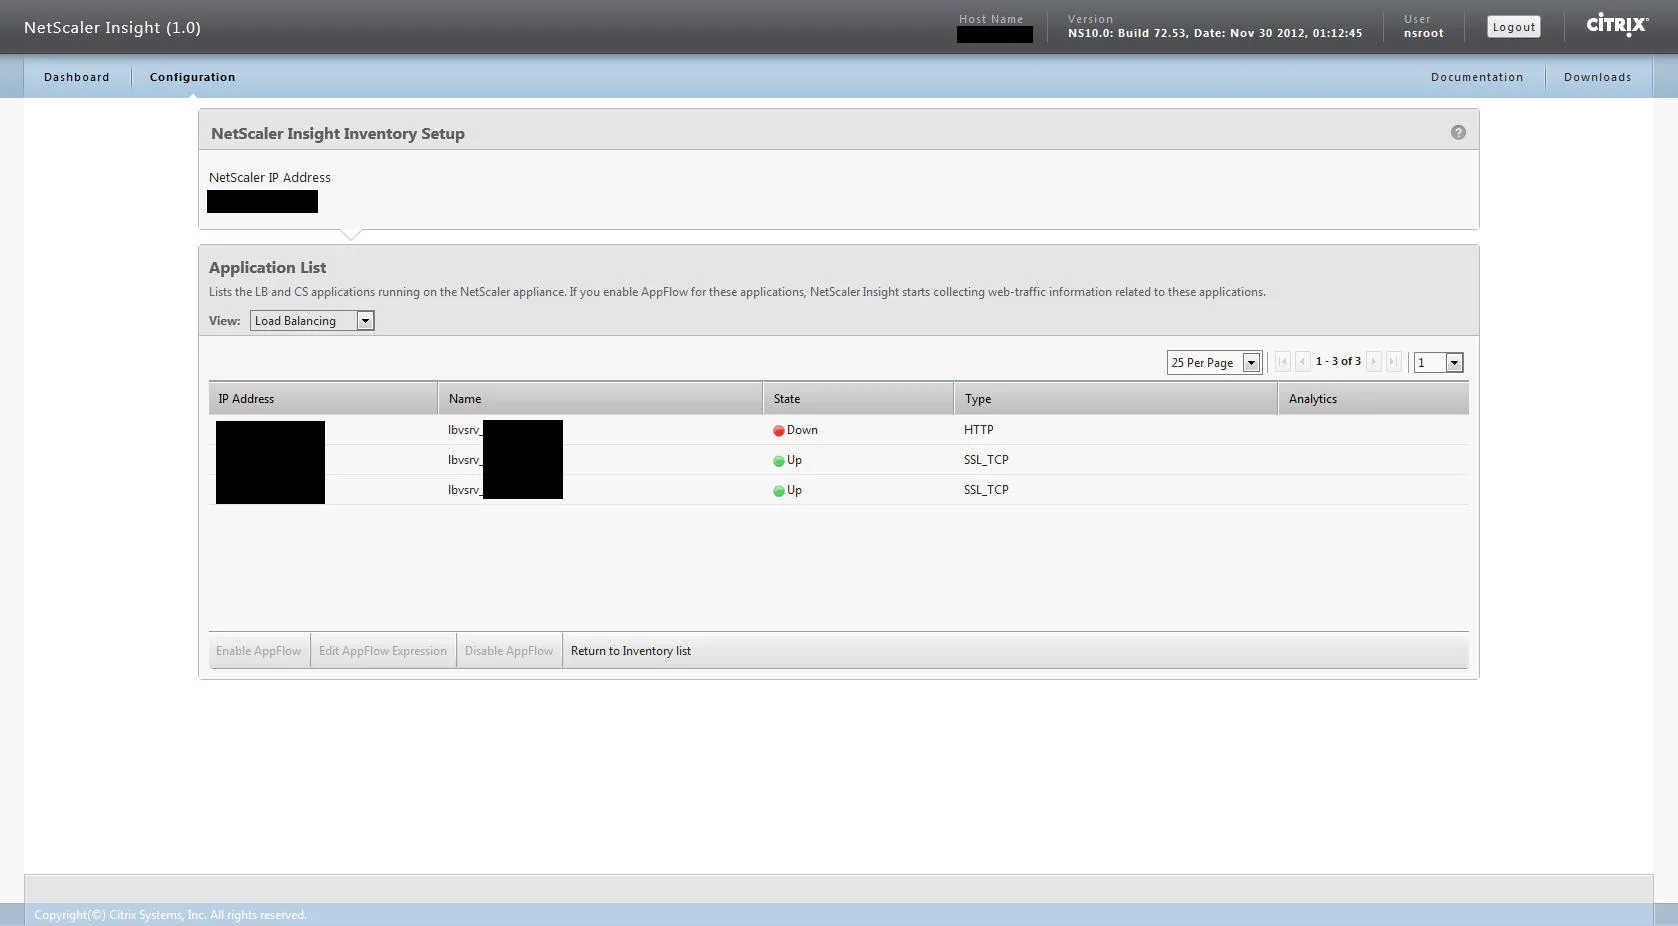Sort by Name column header
This screenshot has width=1678, height=926.
point(600,398)
